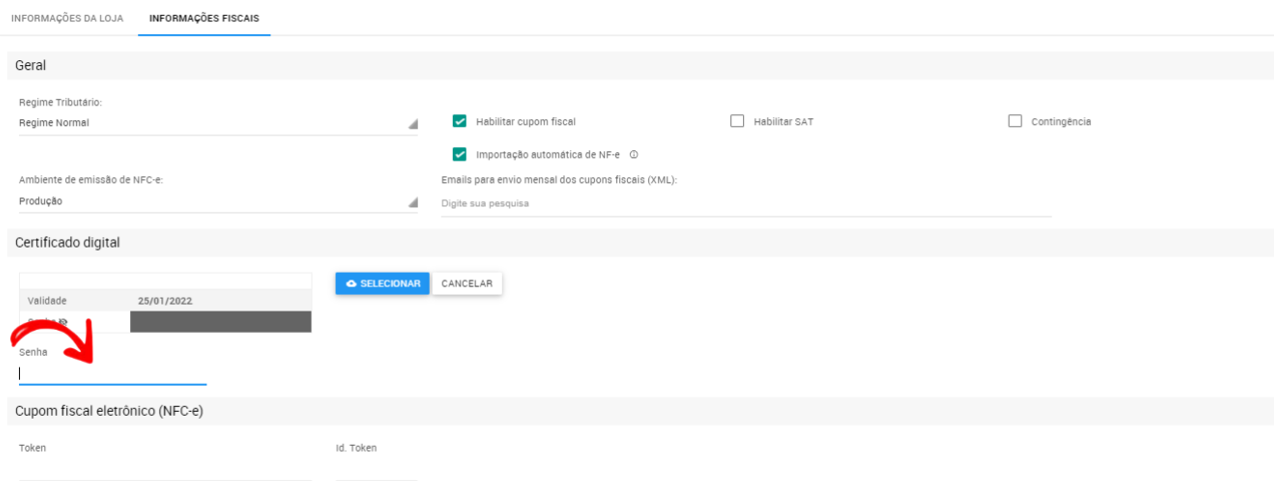
Task: Disable the Habilitar cupom fiscal checkbox
Action: click(460, 122)
